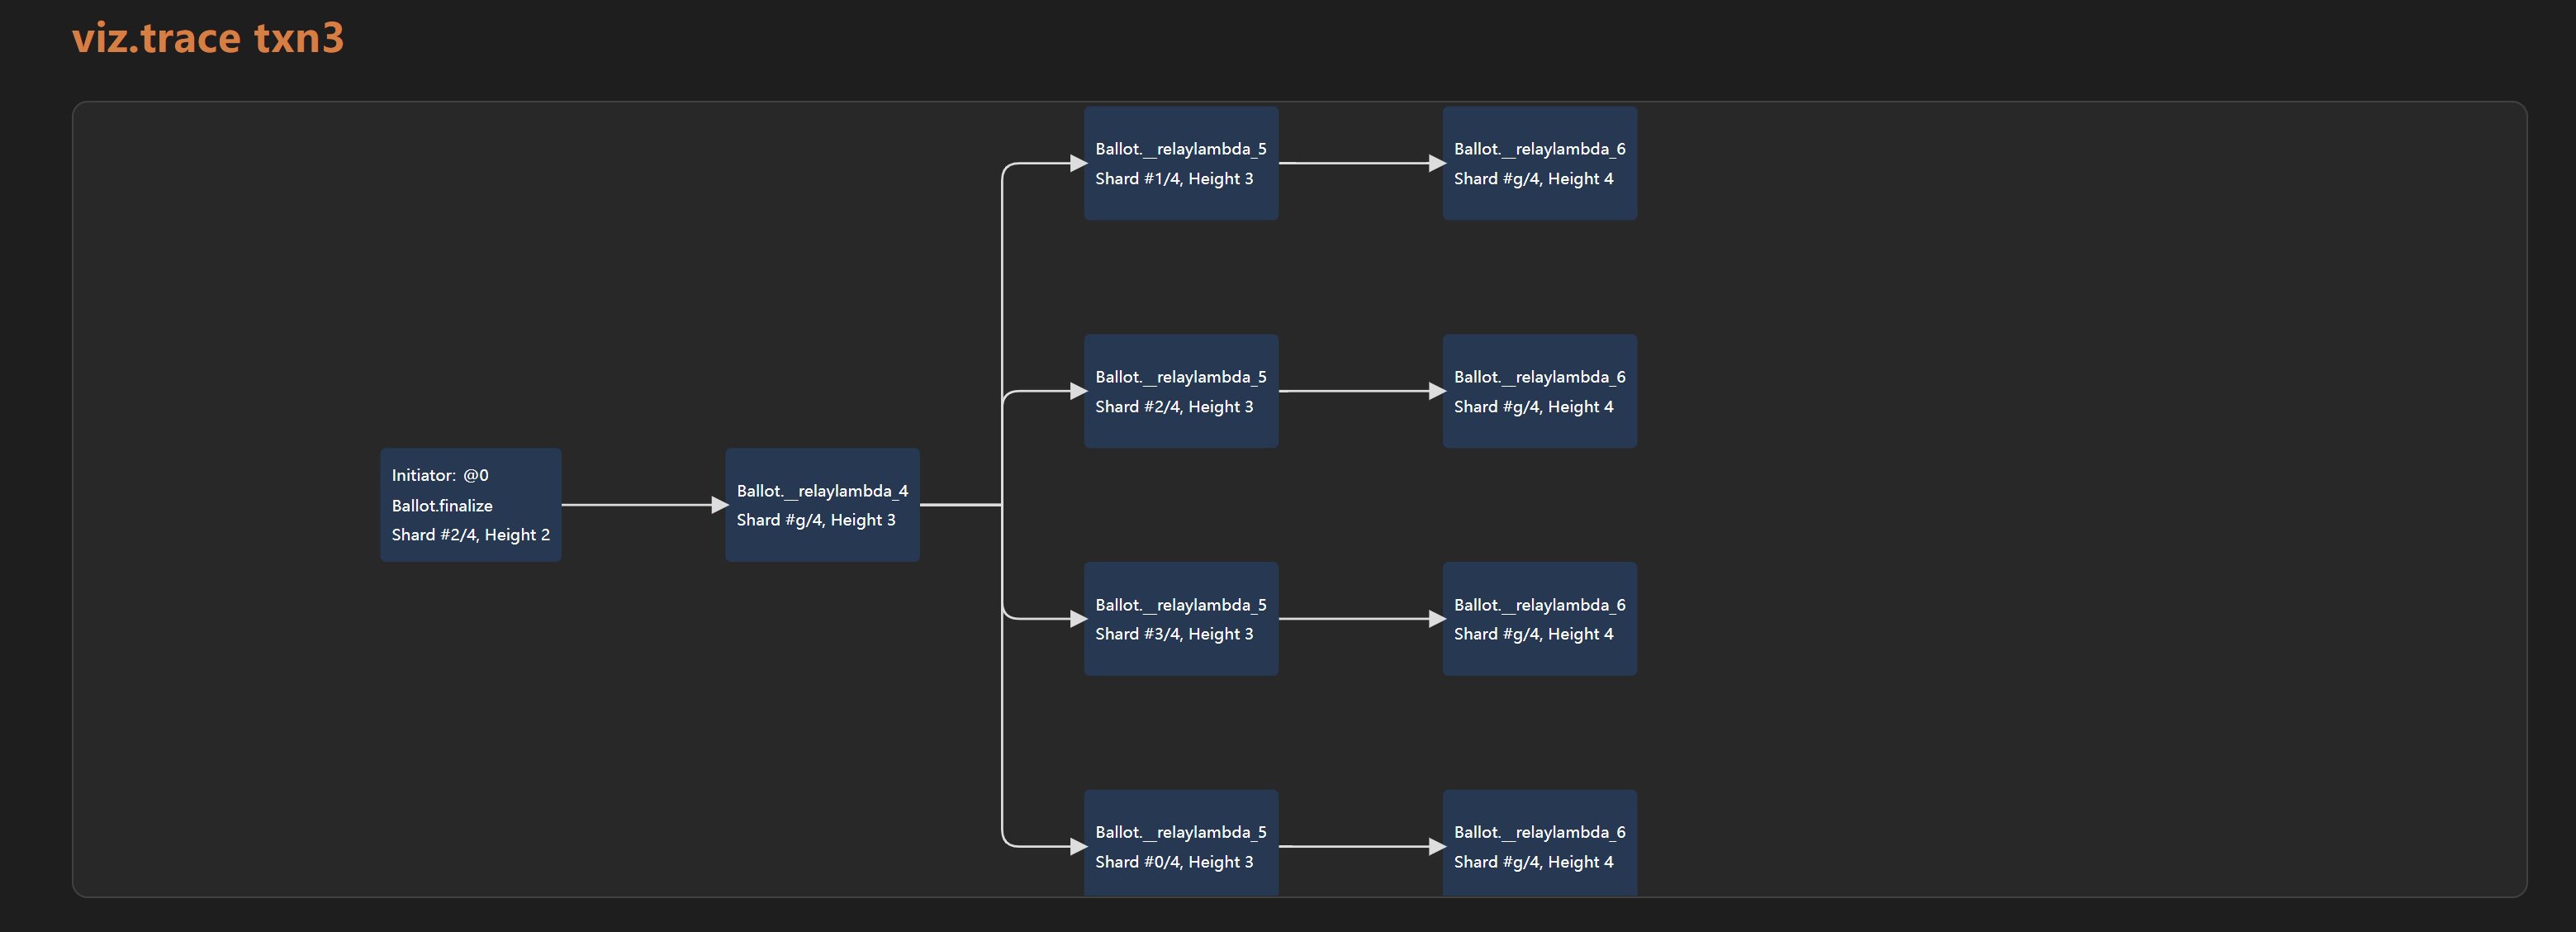The width and height of the screenshot is (2576, 932).
Task: Select the Initiator @0 Ballot.finalize node
Action: [x=470, y=505]
